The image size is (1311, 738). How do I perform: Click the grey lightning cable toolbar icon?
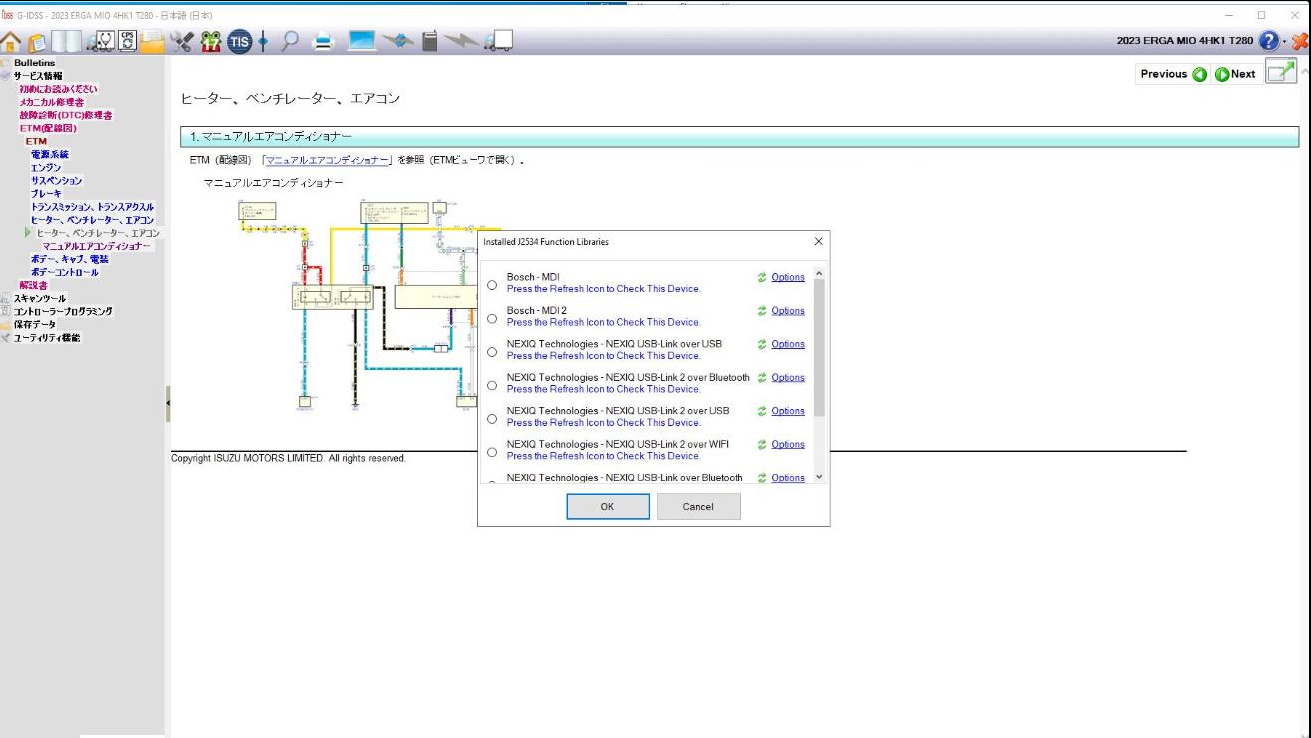(x=461, y=41)
